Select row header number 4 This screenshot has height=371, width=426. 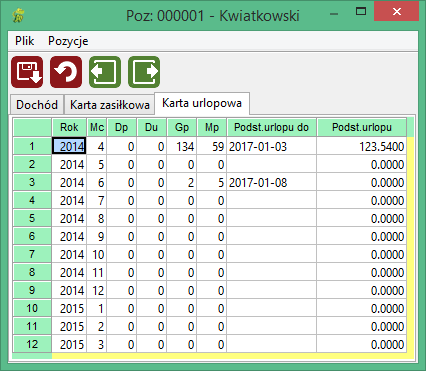(x=32, y=200)
